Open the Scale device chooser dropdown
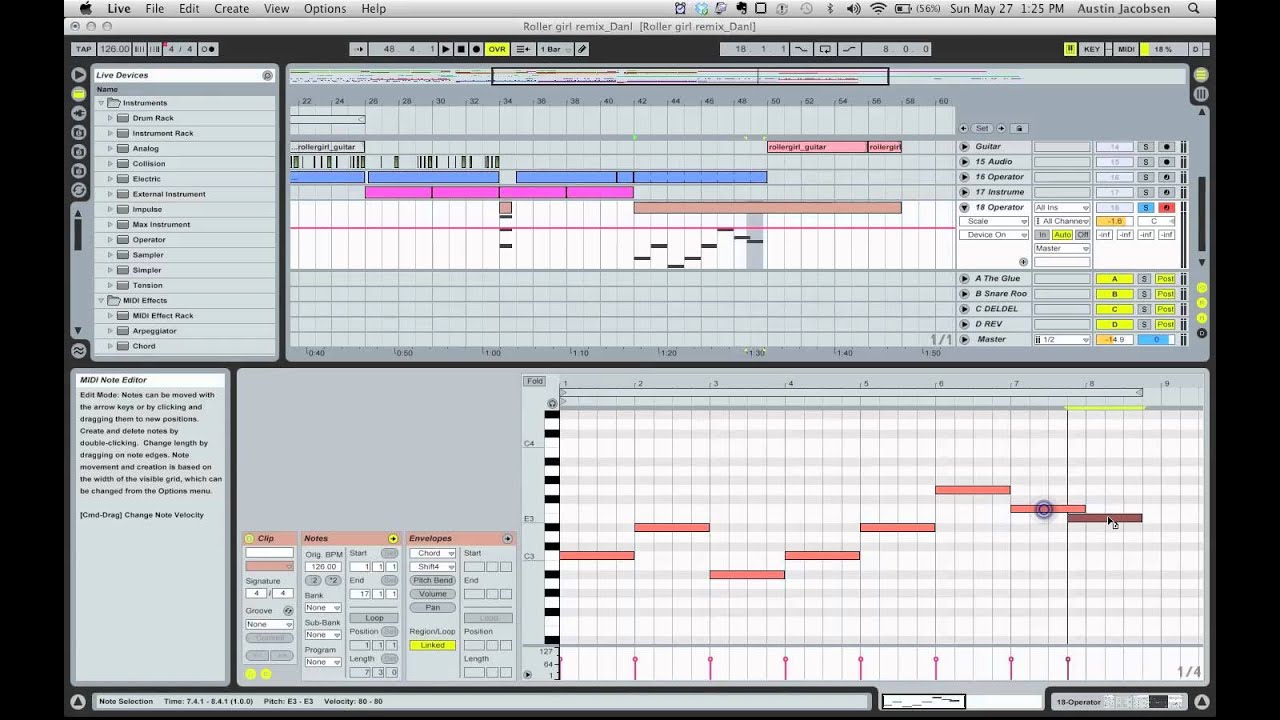 (x=994, y=221)
